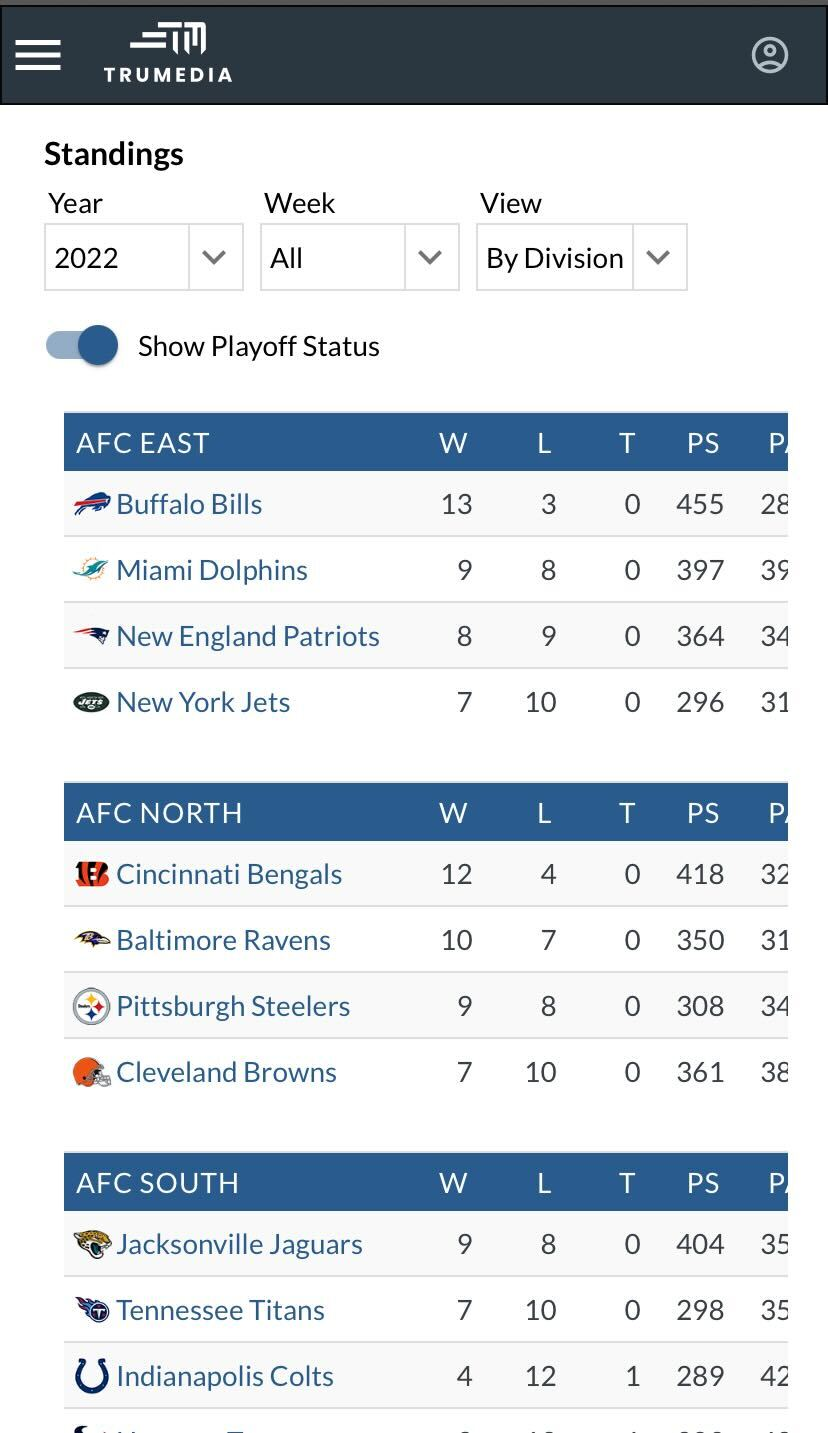Click the Buffalo Bills team logo
Viewport: 828px width, 1433px height.
coord(92,504)
